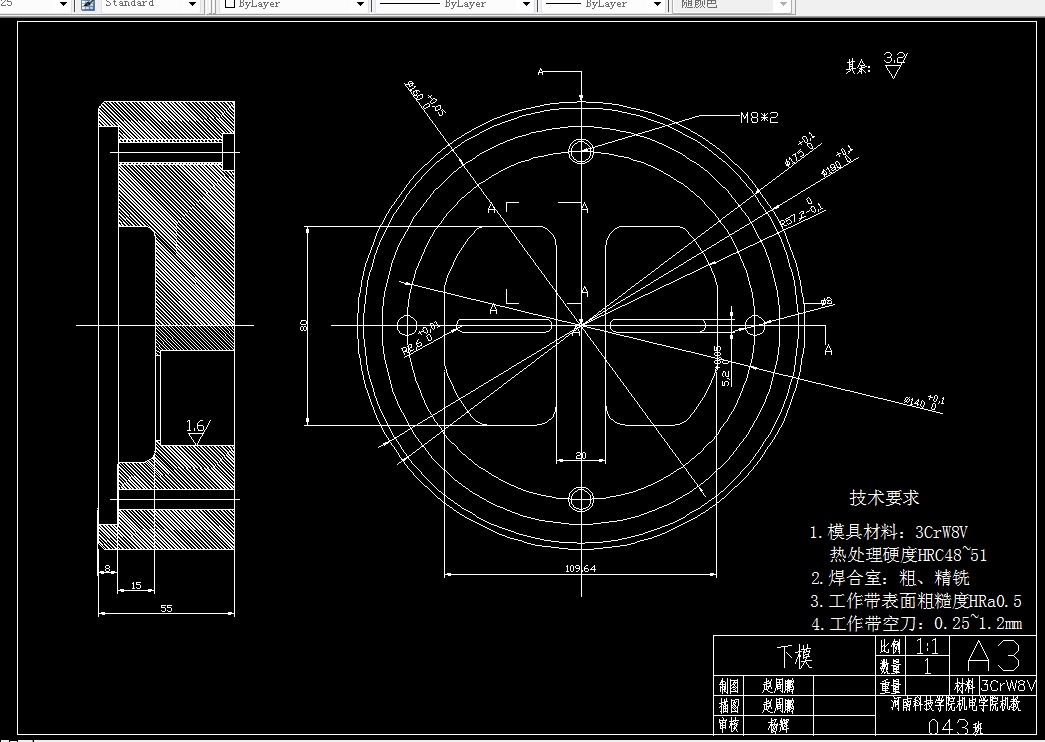Select the 重量 label cell
The image size is (1045, 742).
(891, 686)
